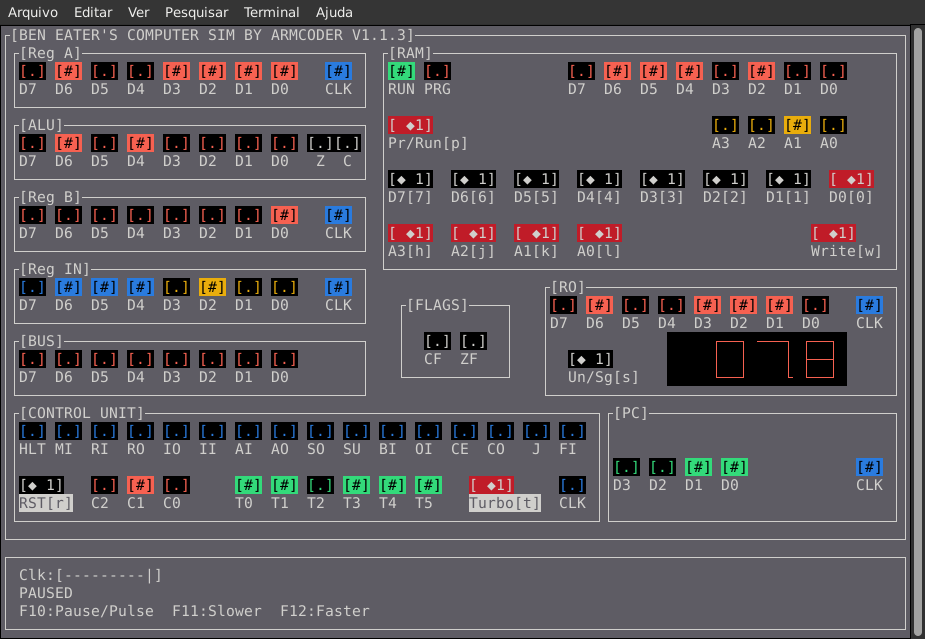Viewport: 925px width, 639px height.
Task: Open the Arquivo menu
Action: point(33,12)
